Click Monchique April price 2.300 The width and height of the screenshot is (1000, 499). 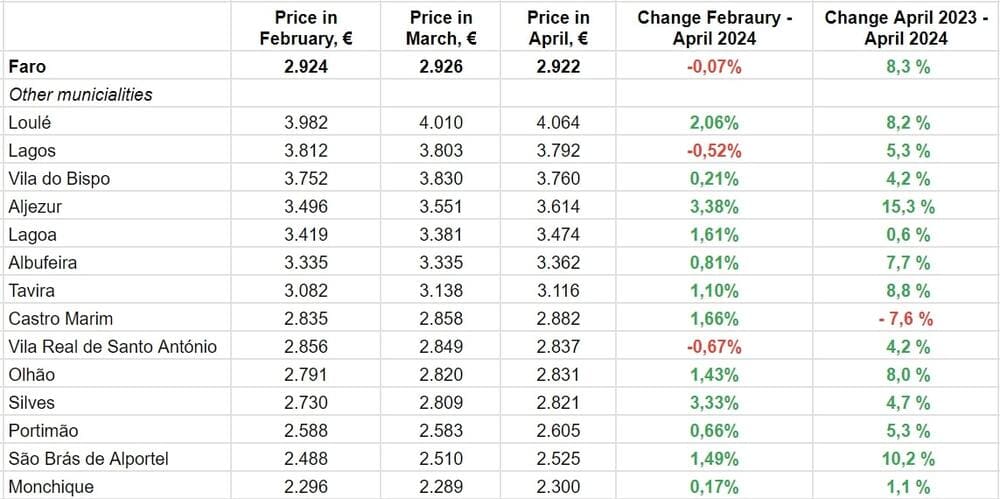point(558,487)
